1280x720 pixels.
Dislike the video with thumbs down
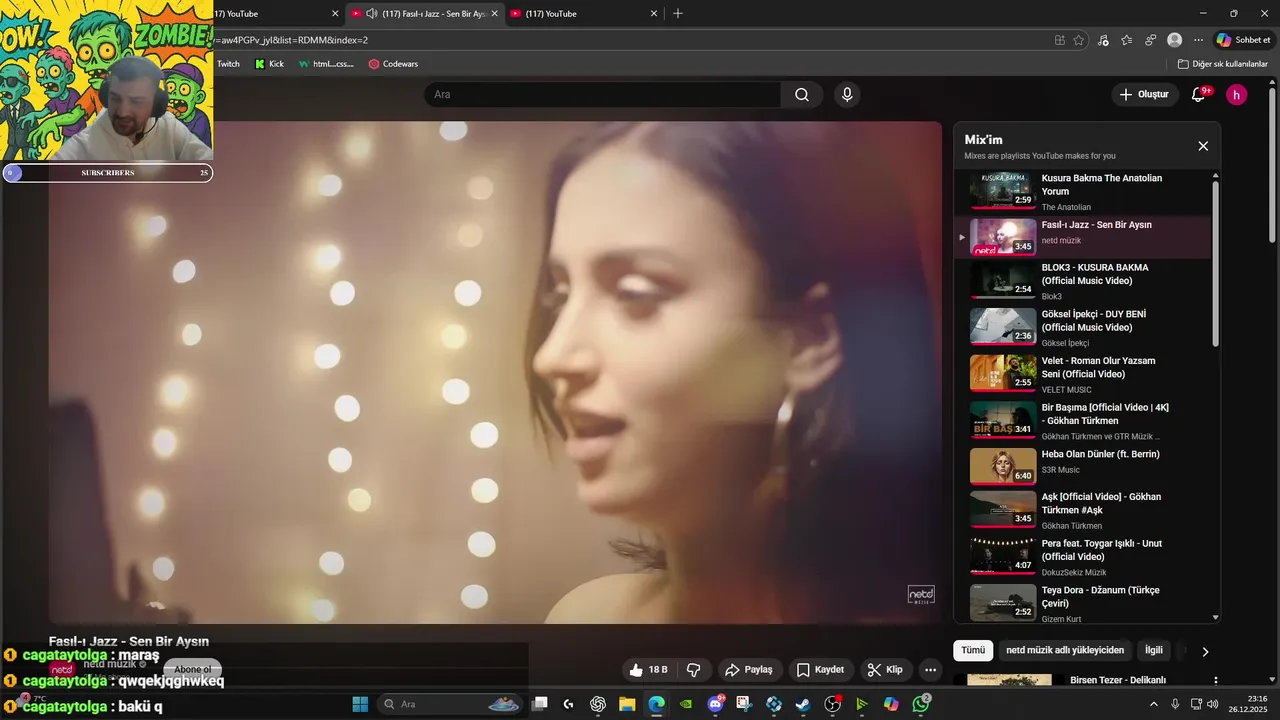[693, 670]
